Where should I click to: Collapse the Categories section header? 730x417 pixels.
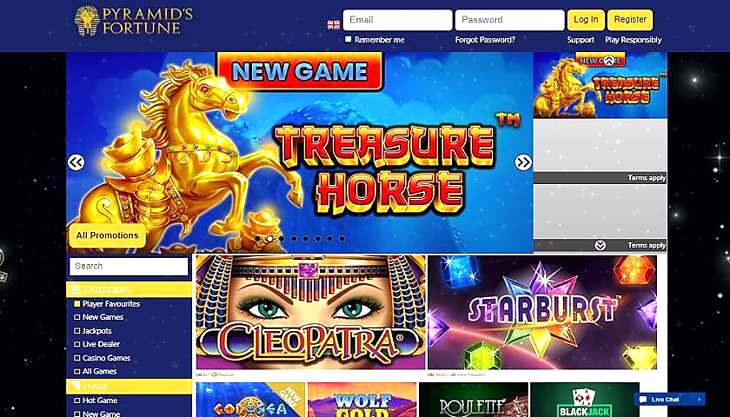click(129, 290)
